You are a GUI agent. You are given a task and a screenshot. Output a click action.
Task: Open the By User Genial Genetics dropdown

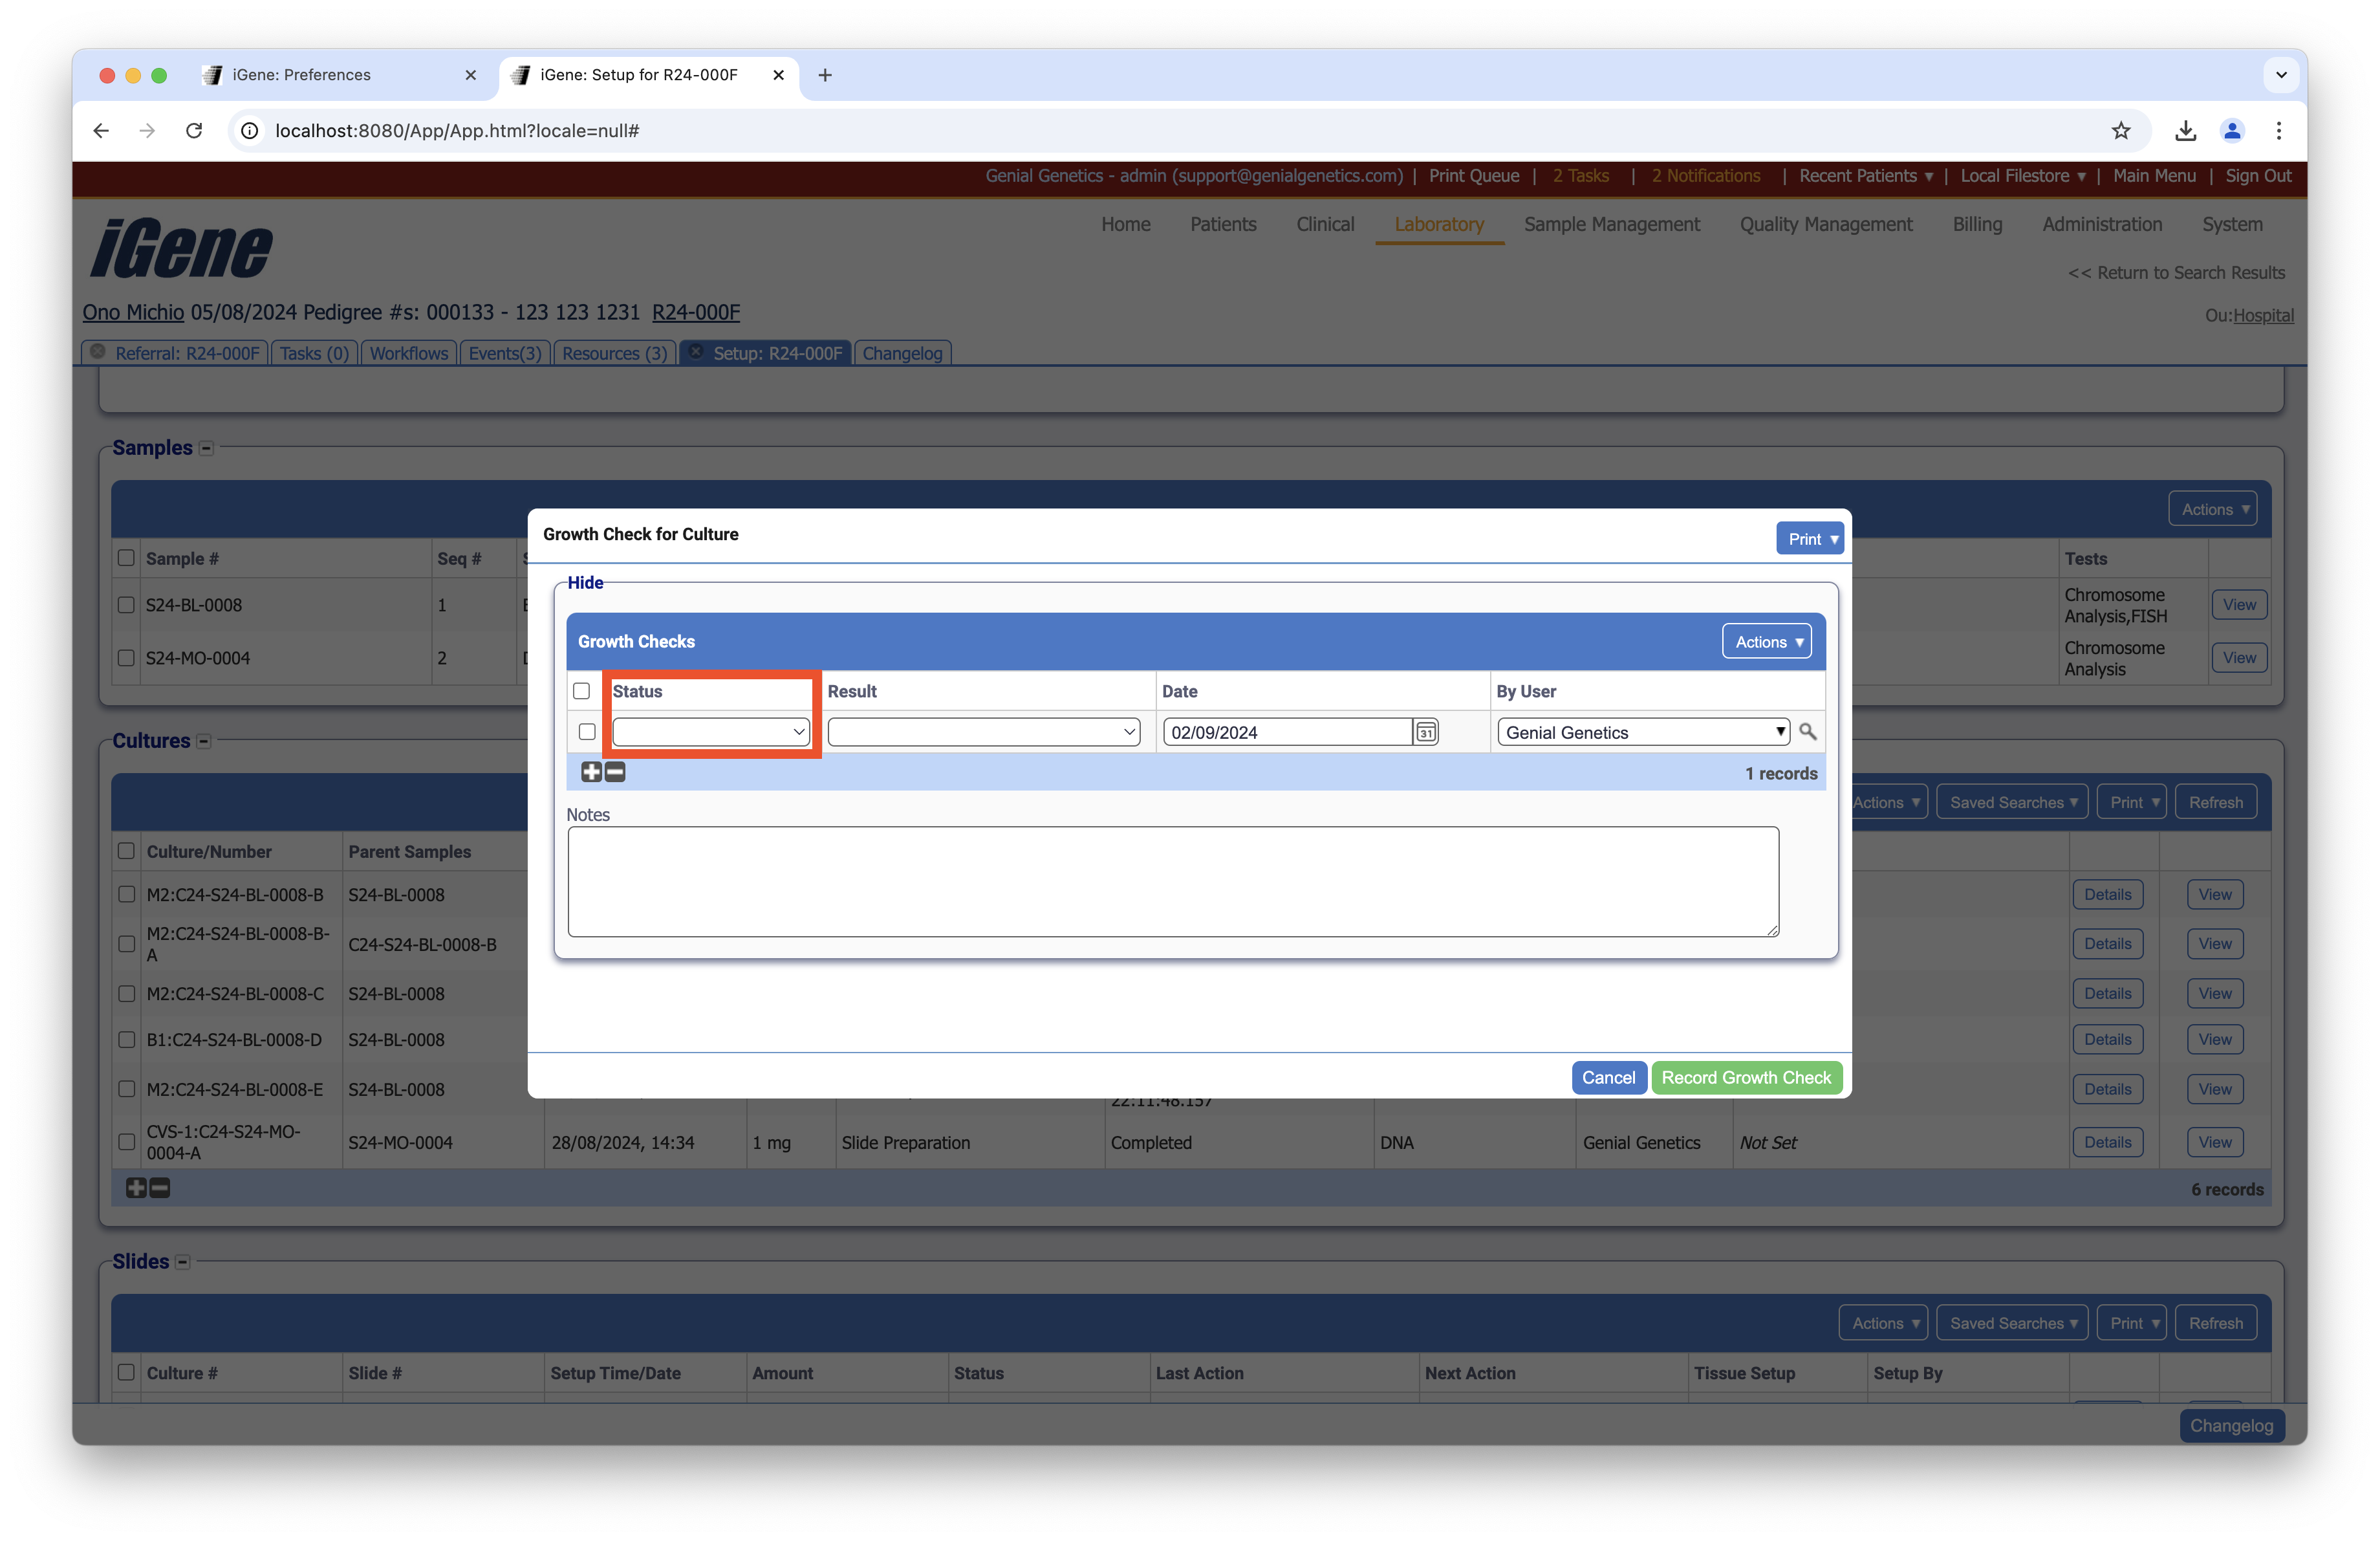[x=1643, y=732]
